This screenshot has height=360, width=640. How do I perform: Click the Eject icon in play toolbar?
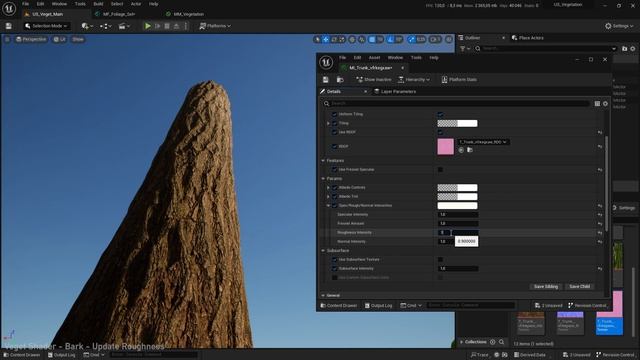176,26
